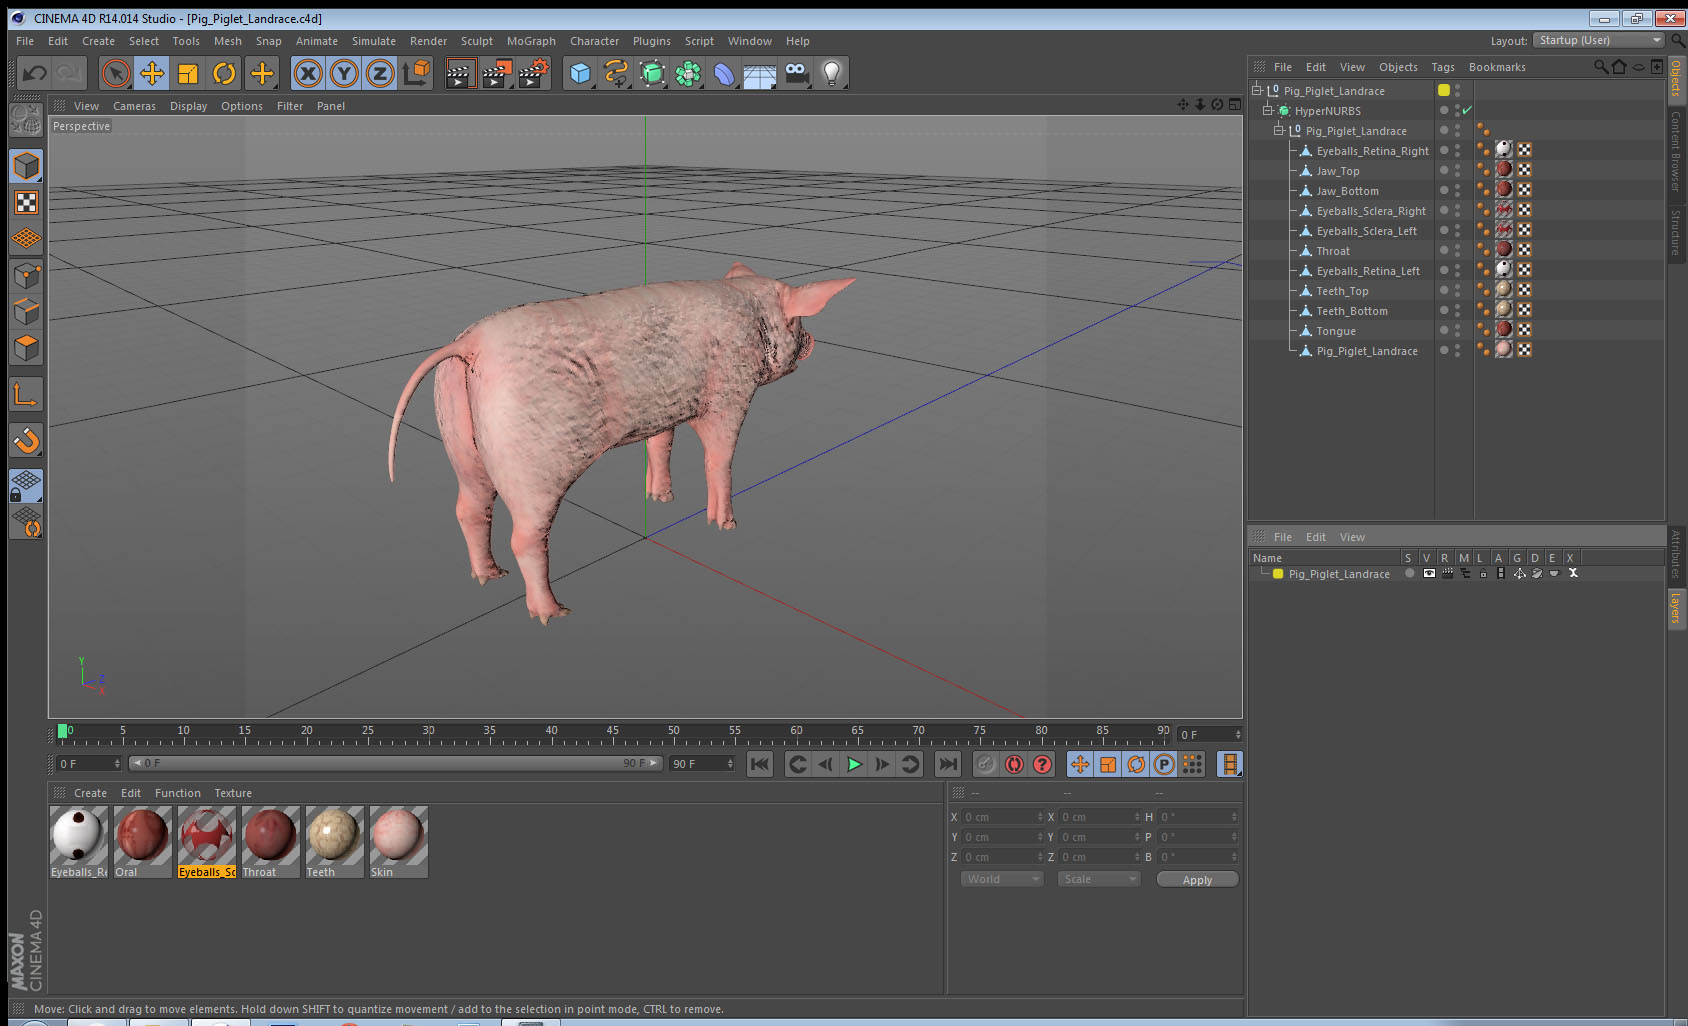Collapse the HyperNURBS tree node

[1268, 110]
